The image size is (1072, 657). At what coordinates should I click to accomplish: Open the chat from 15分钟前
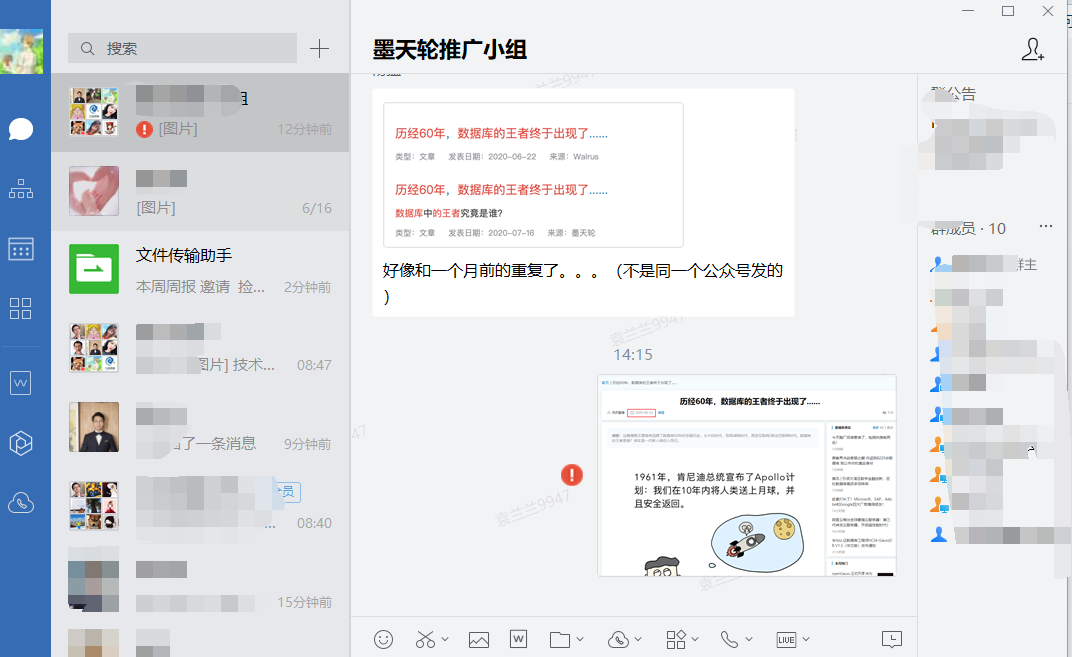(x=200, y=585)
